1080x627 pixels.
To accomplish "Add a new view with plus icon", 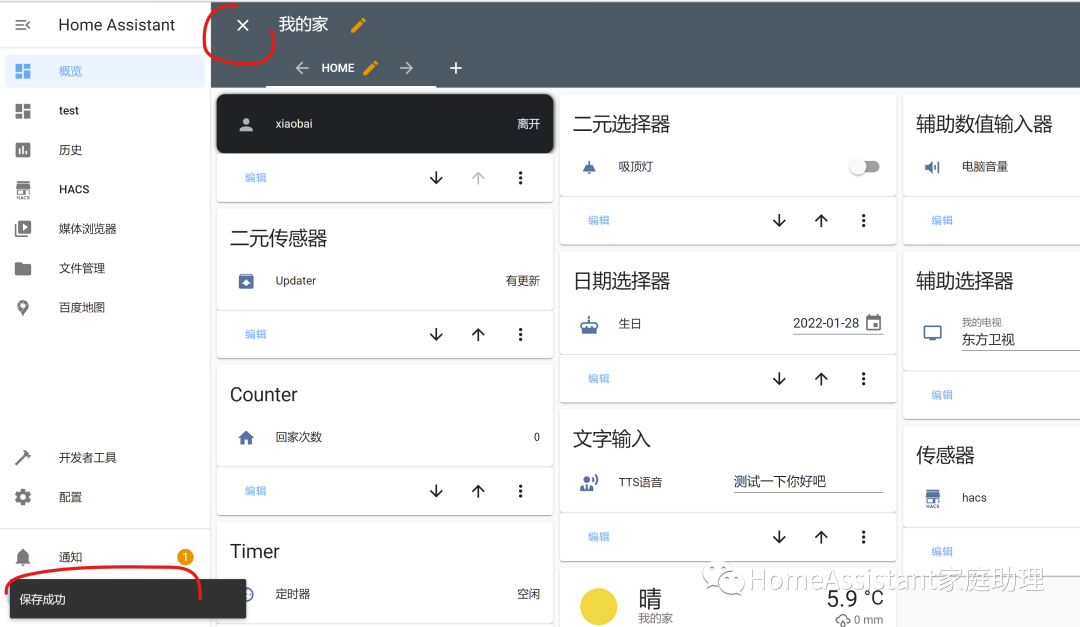I will click(x=456, y=68).
